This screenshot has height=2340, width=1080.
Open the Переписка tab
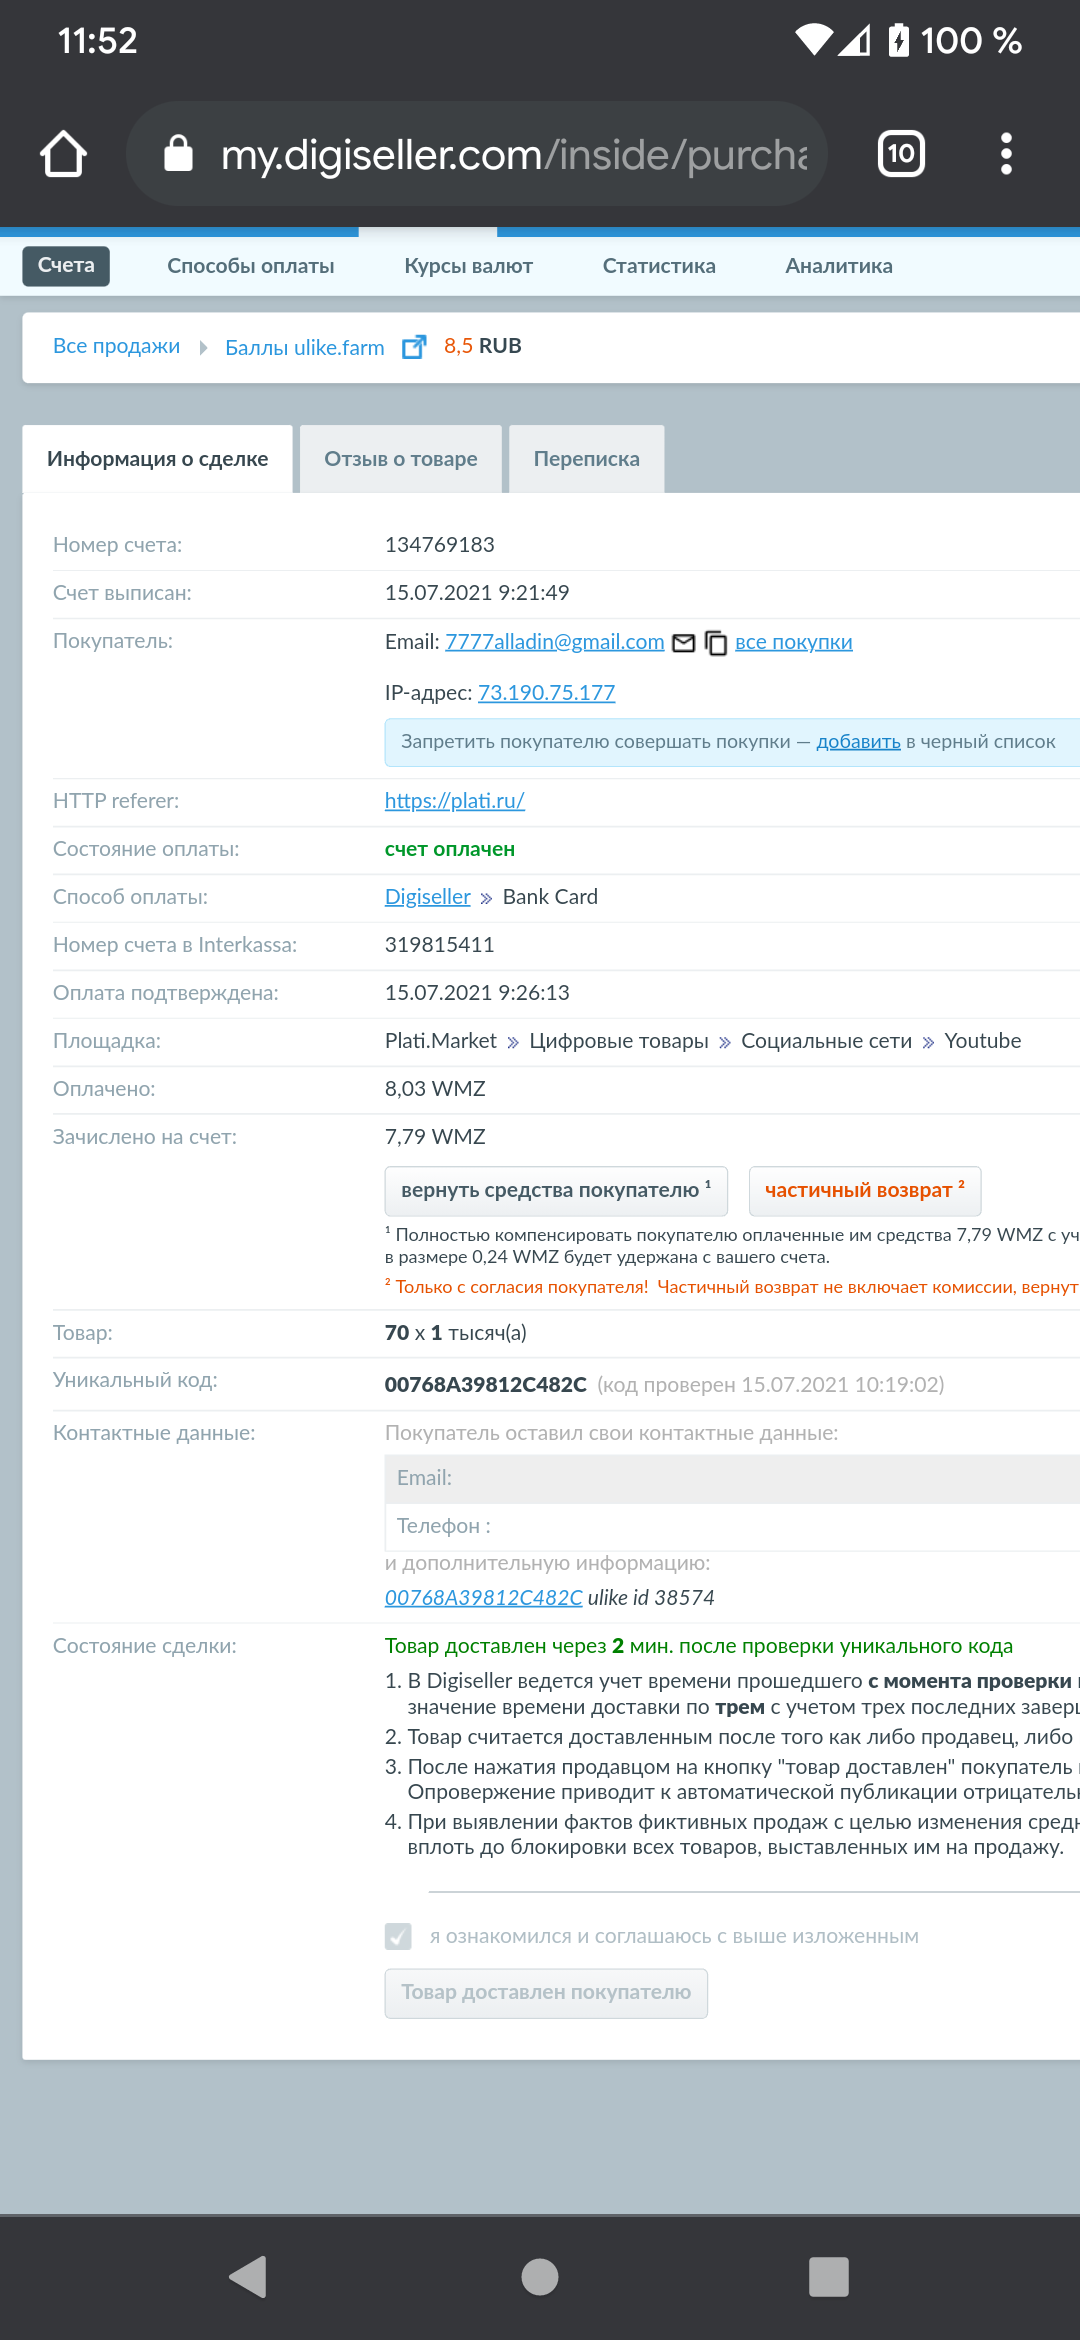coord(587,459)
